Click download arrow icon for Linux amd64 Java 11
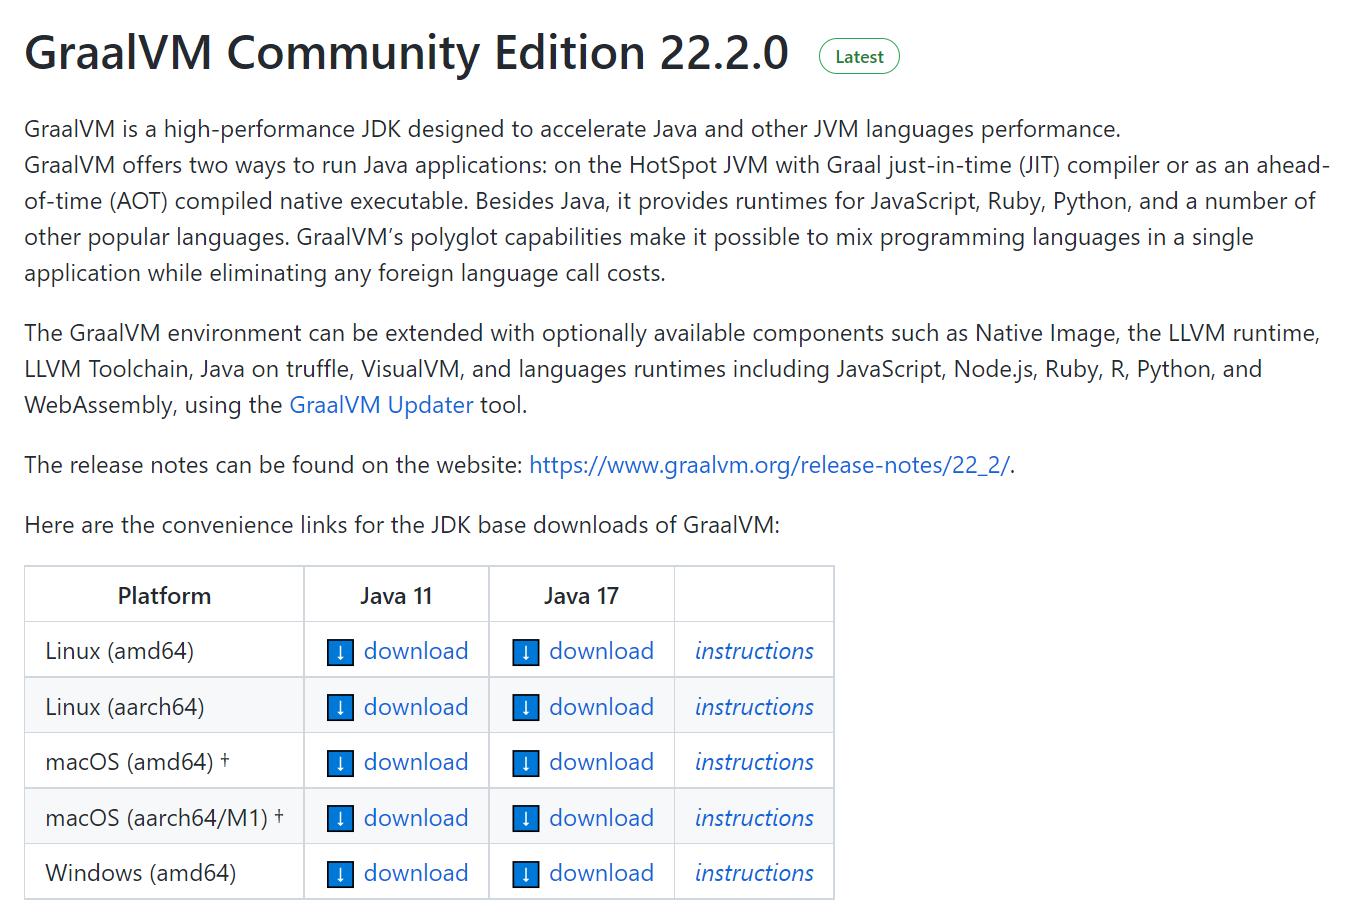The height and width of the screenshot is (912, 1346). point(340,653)
